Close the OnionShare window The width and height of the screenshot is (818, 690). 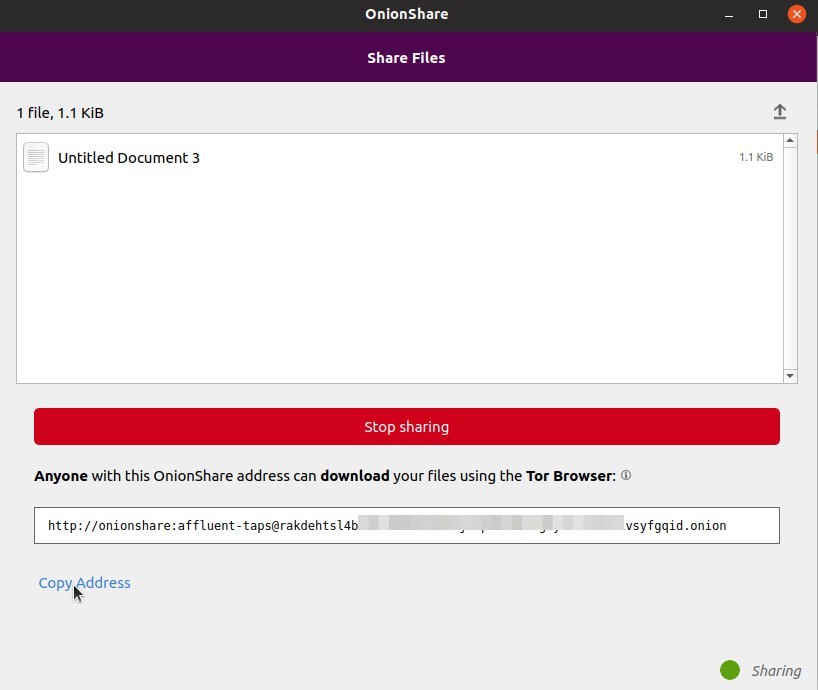click(796, 14)
